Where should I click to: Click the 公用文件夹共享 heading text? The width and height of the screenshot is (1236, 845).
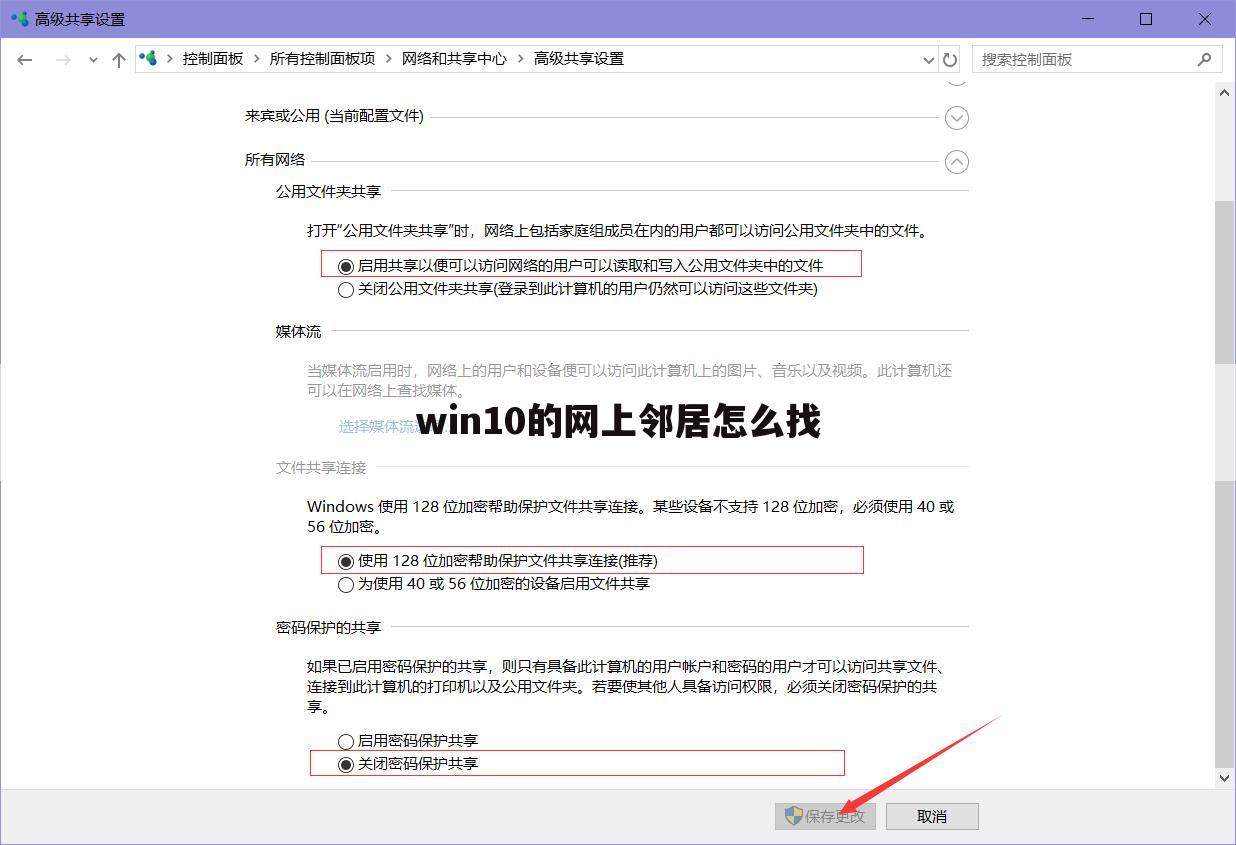click(328, 191)
